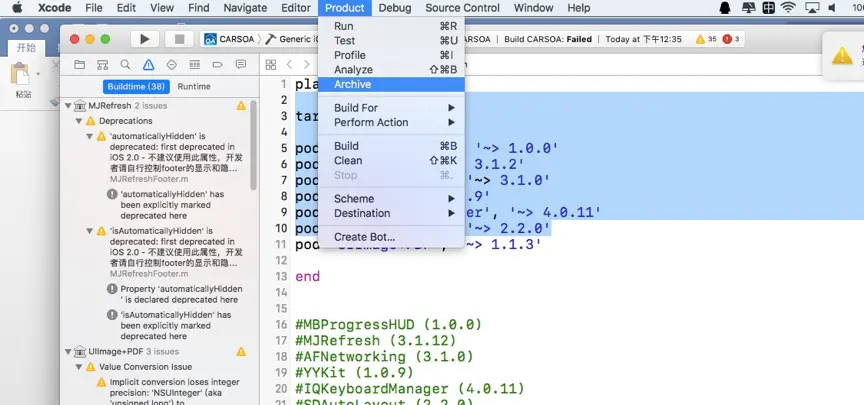Image resolution: width=864 pixels, height=405 pixels.
Task: Collapse the 'automaticallyHidden' is deprecated issue
Action: click(90, 136)
